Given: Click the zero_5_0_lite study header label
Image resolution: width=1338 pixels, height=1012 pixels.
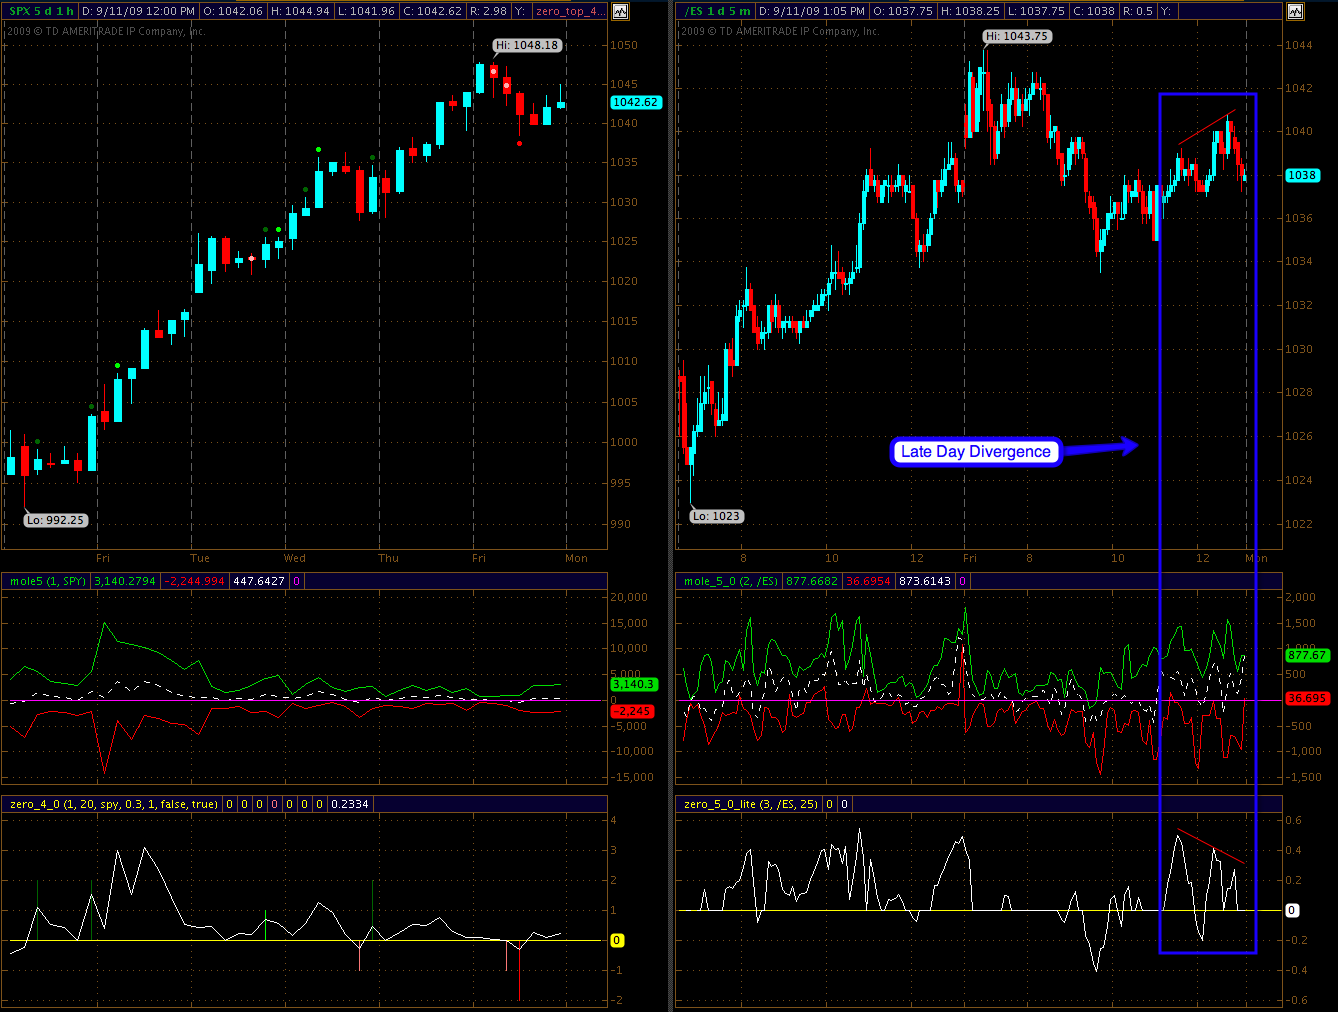Looking at the screenshot, I should (x=750, y=804).
